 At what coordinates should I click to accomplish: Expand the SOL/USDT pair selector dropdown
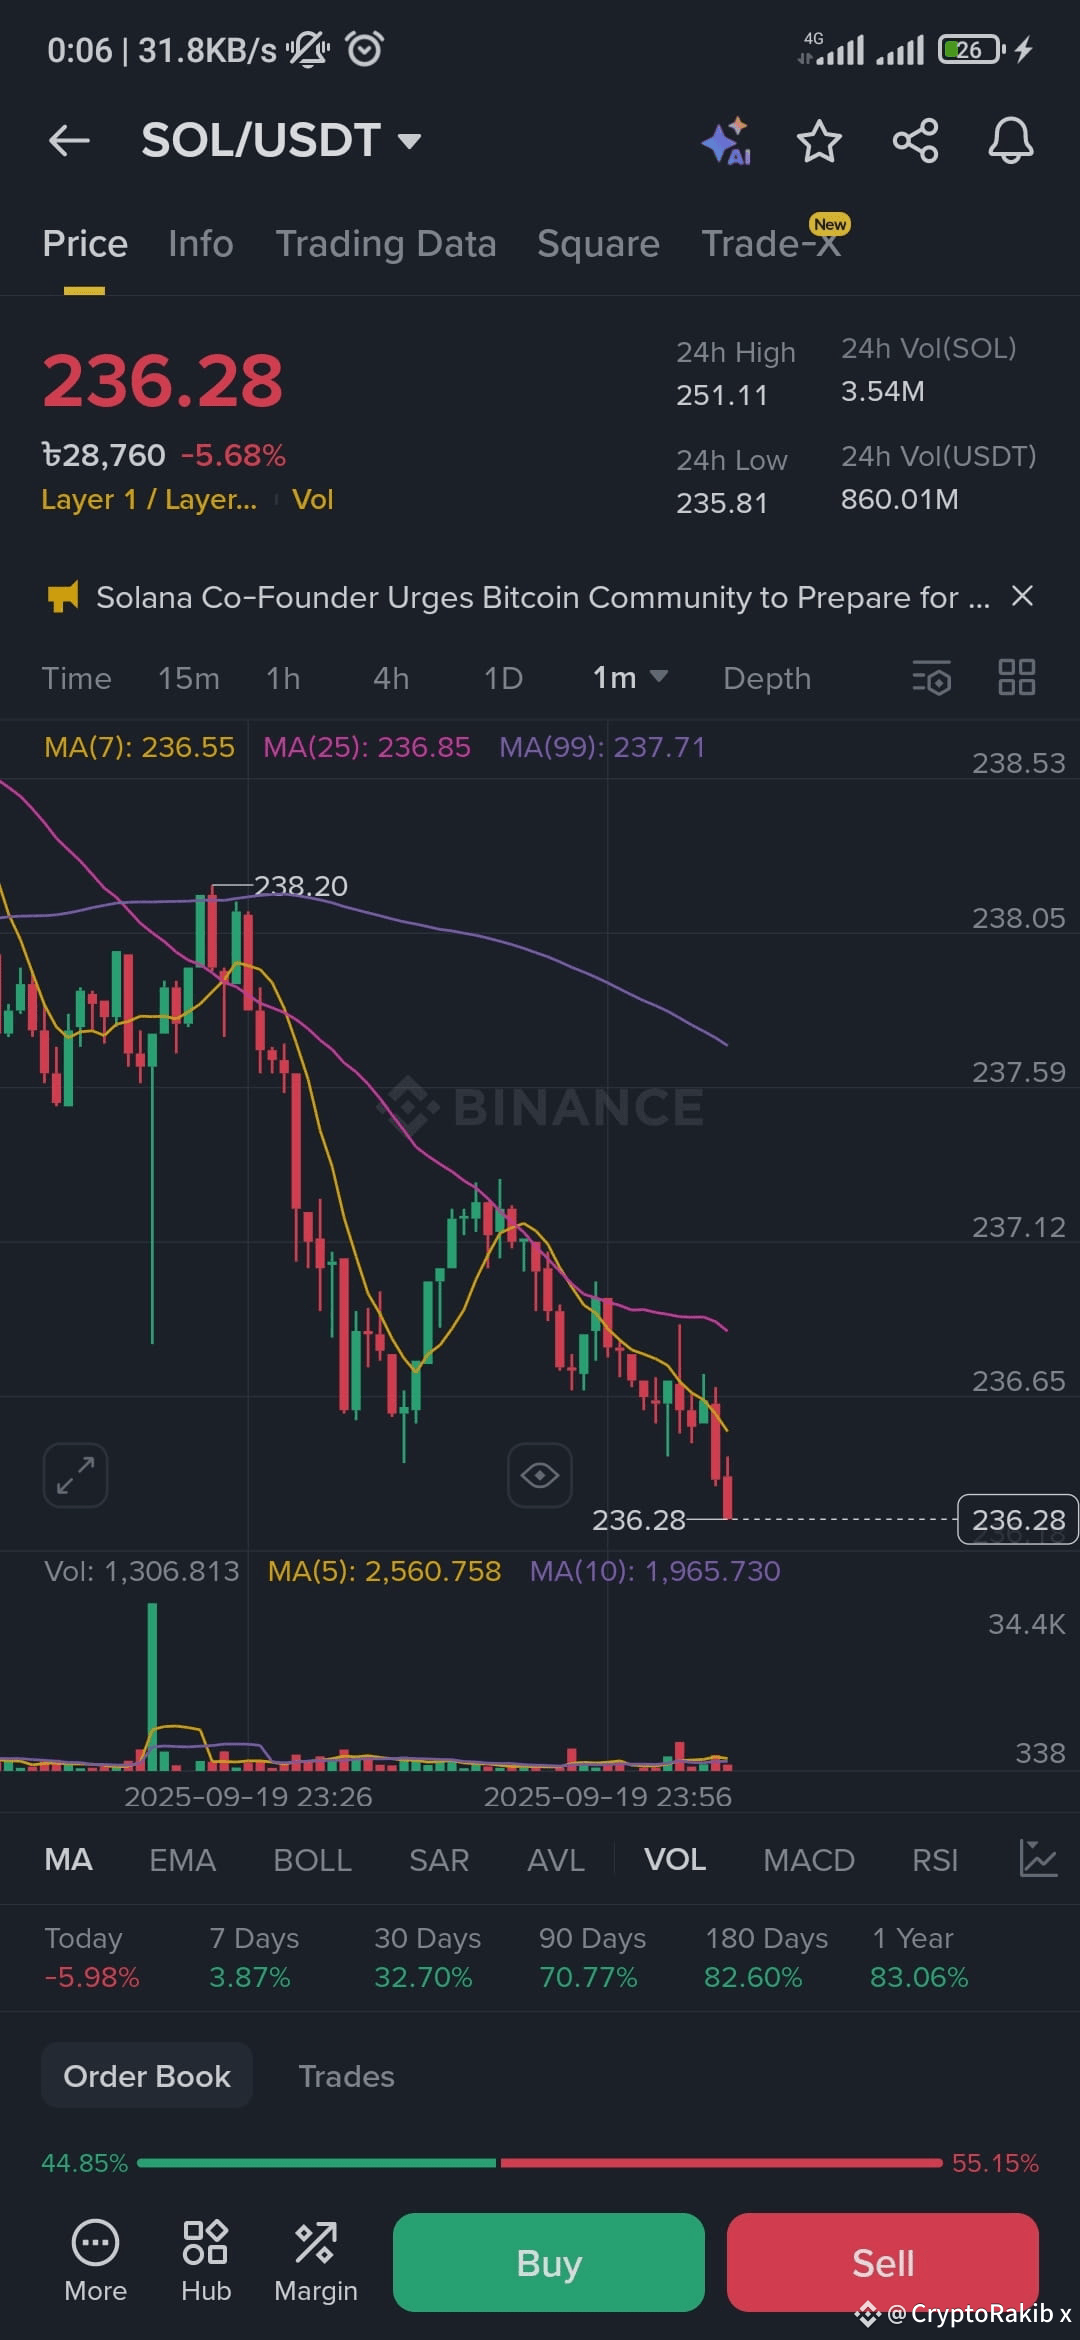(409, 140)
